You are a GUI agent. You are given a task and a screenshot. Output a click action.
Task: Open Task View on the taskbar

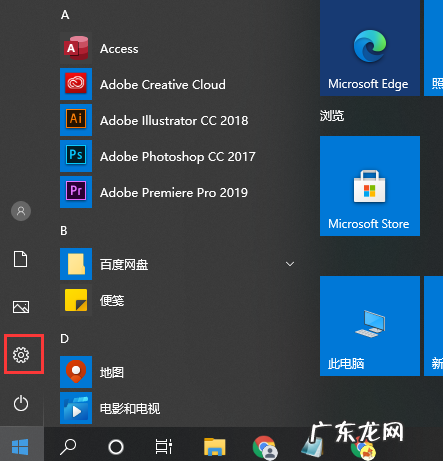click(164, 447)
